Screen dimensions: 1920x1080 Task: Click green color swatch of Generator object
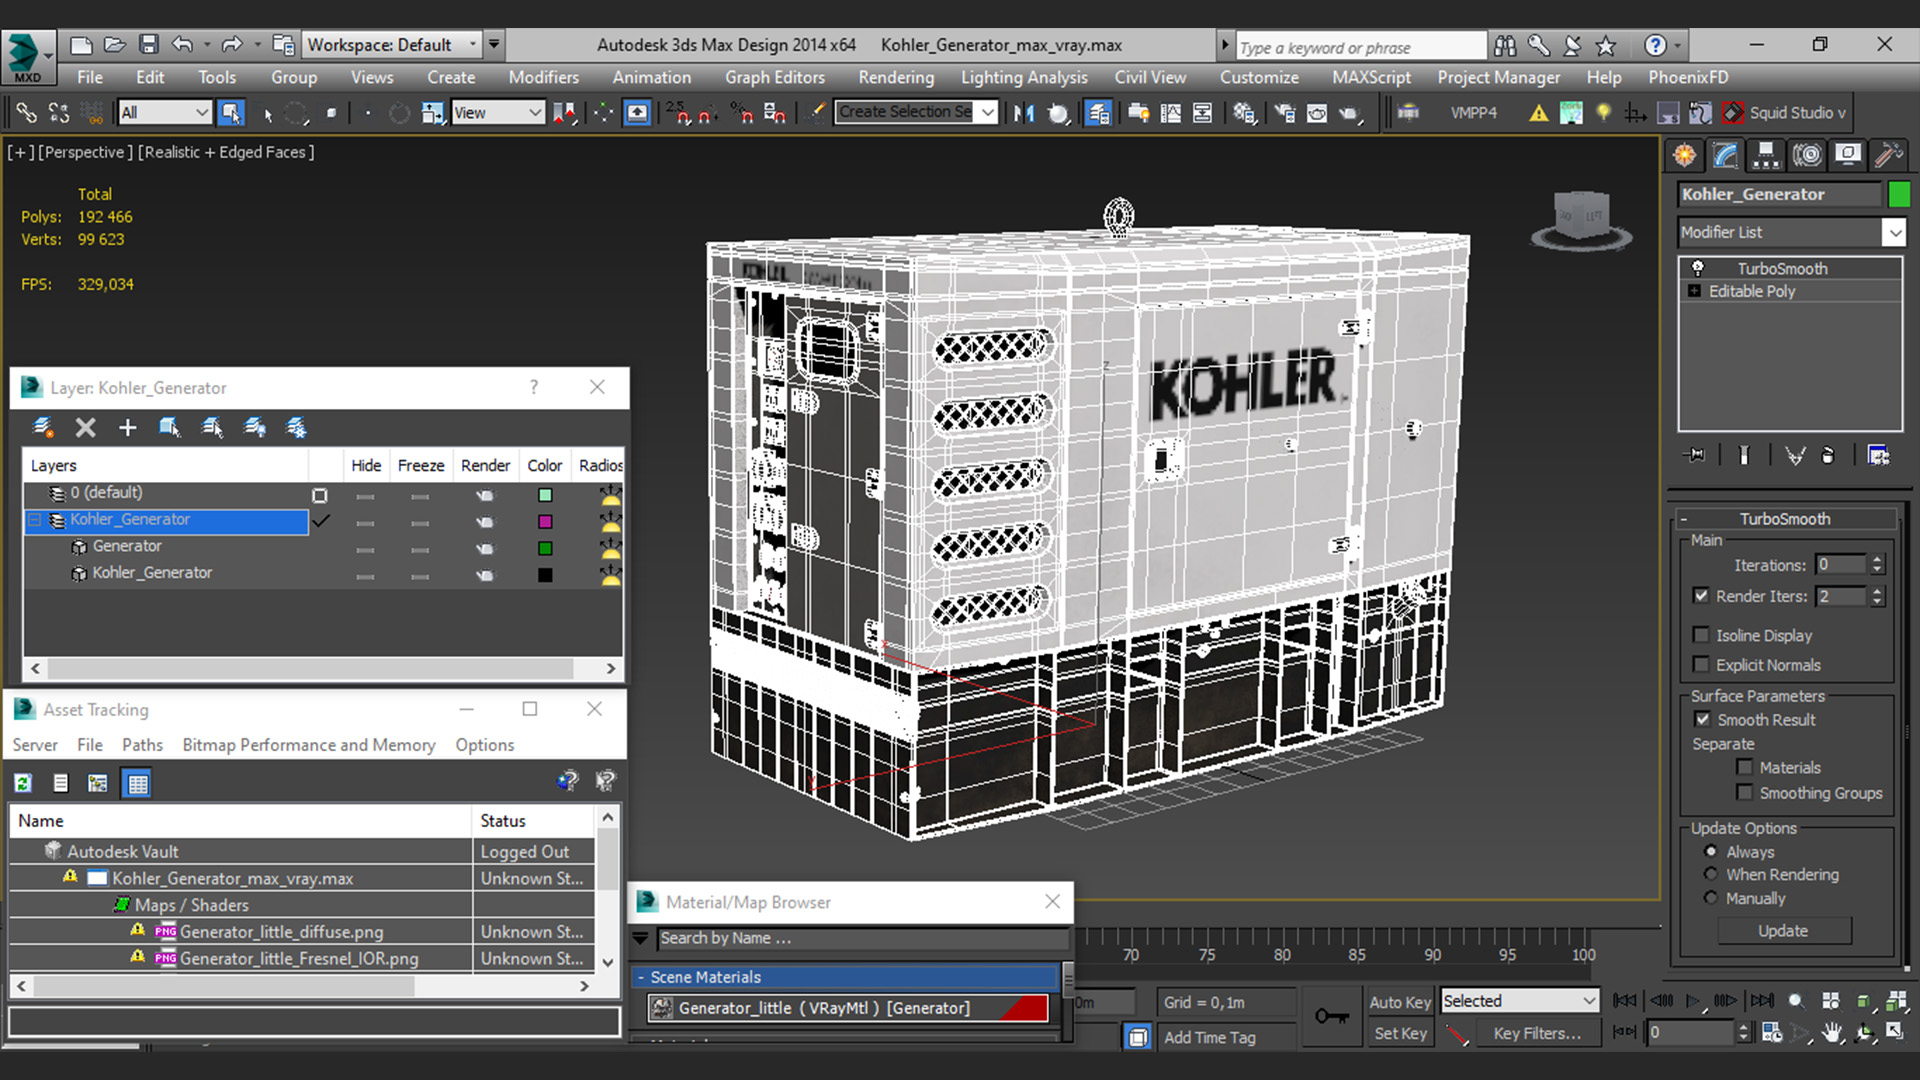pyautogui.click(x=545, y=548)
